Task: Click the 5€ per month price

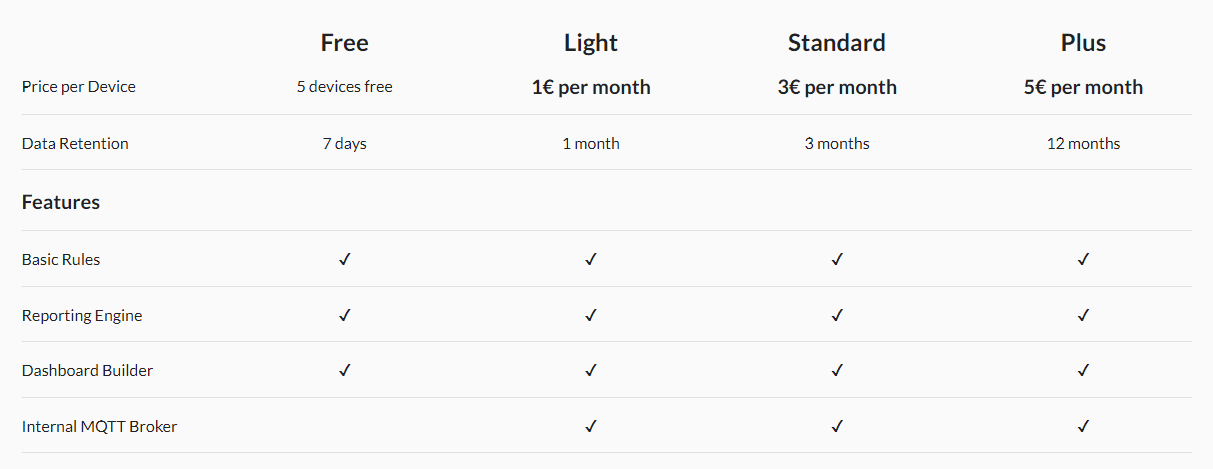Action: coord(1083,87)
